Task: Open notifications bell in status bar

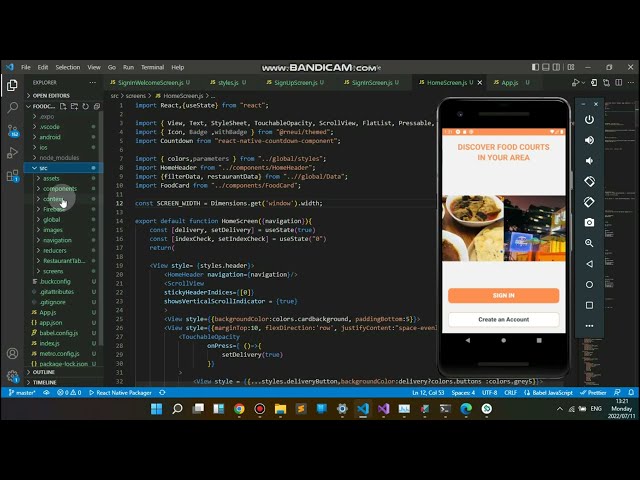Action: (631, 392)
